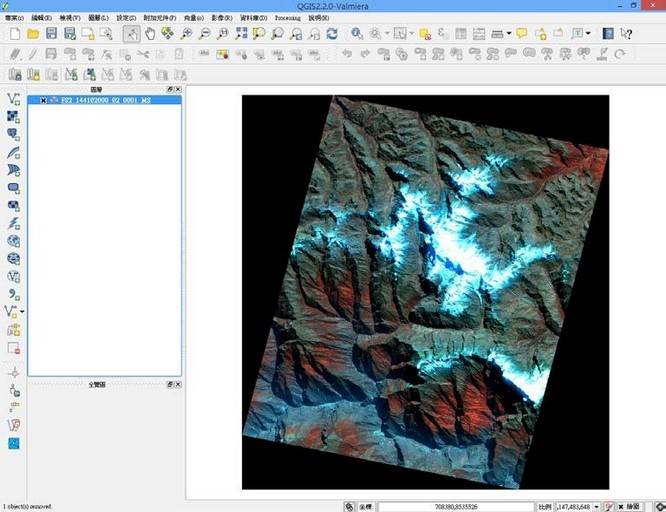This screenshot has height=512, width=666.
Task: Click the Add WMS Layer globe icon
Action: pyautogui.click(x=13, y=241)
